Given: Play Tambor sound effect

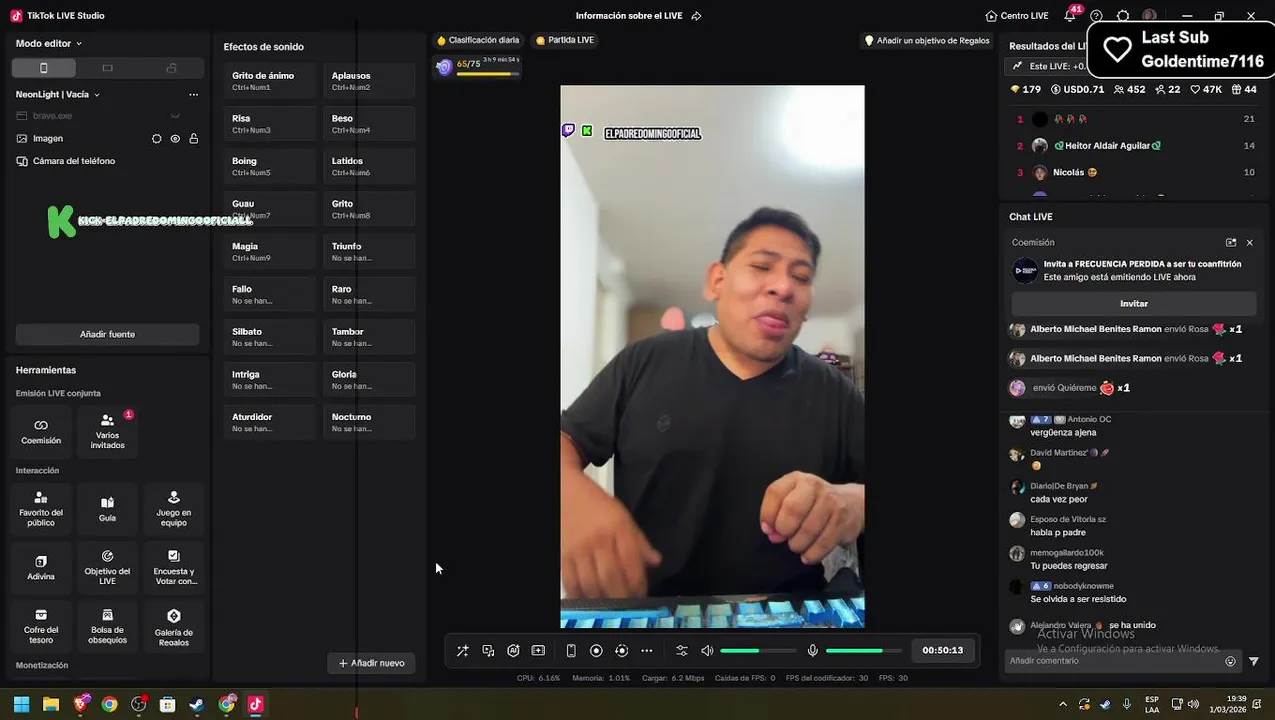Looking at the screenshot, I should 369,337.
